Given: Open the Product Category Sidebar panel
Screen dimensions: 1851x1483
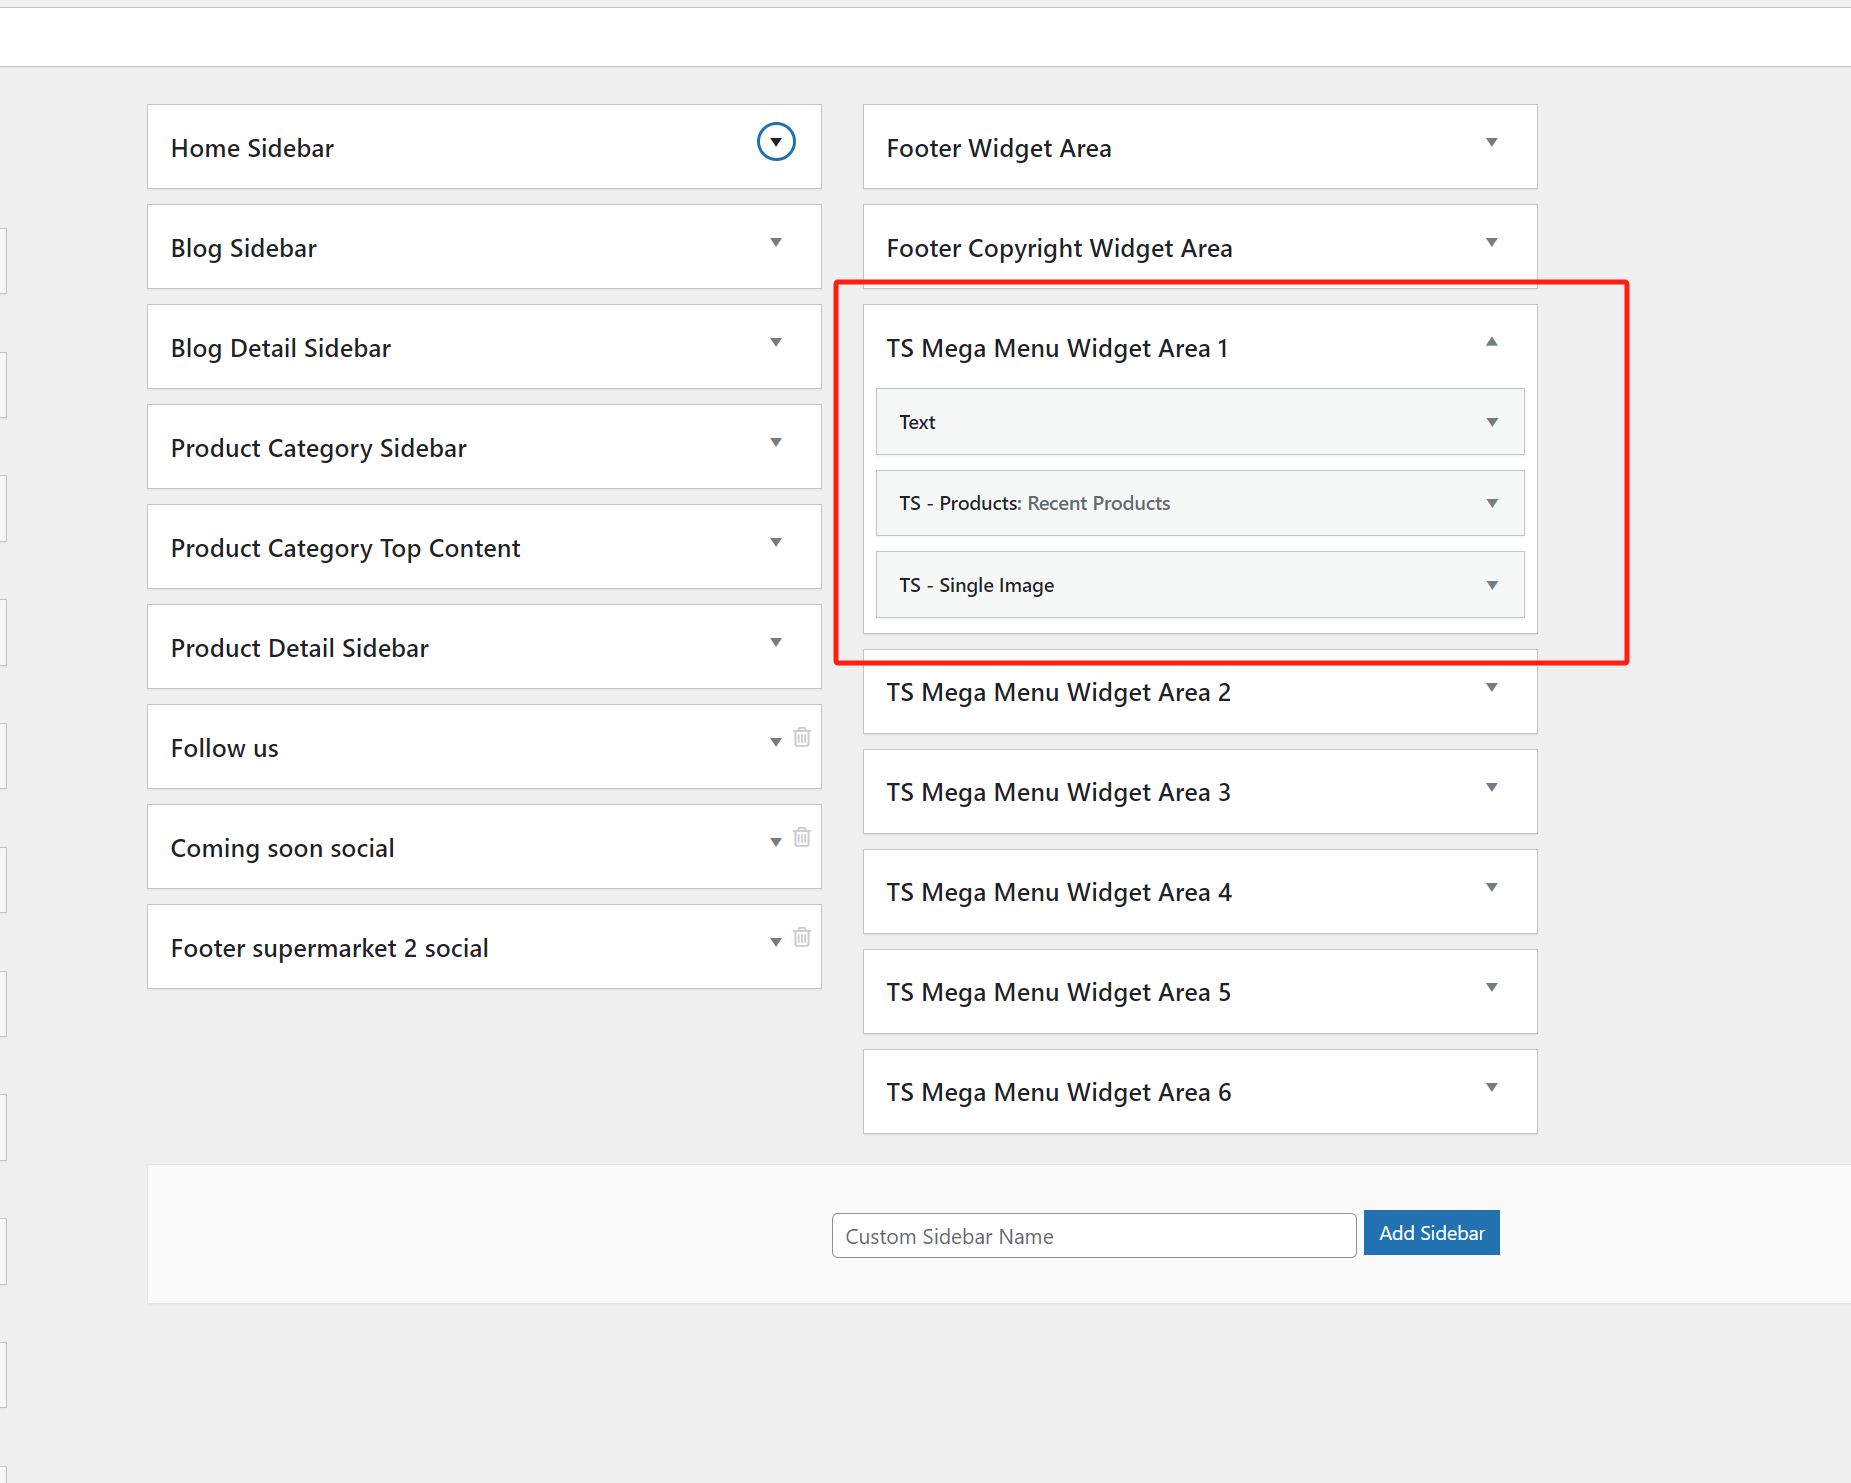Looking at the screenshot, I should click(x=776, y=443).
